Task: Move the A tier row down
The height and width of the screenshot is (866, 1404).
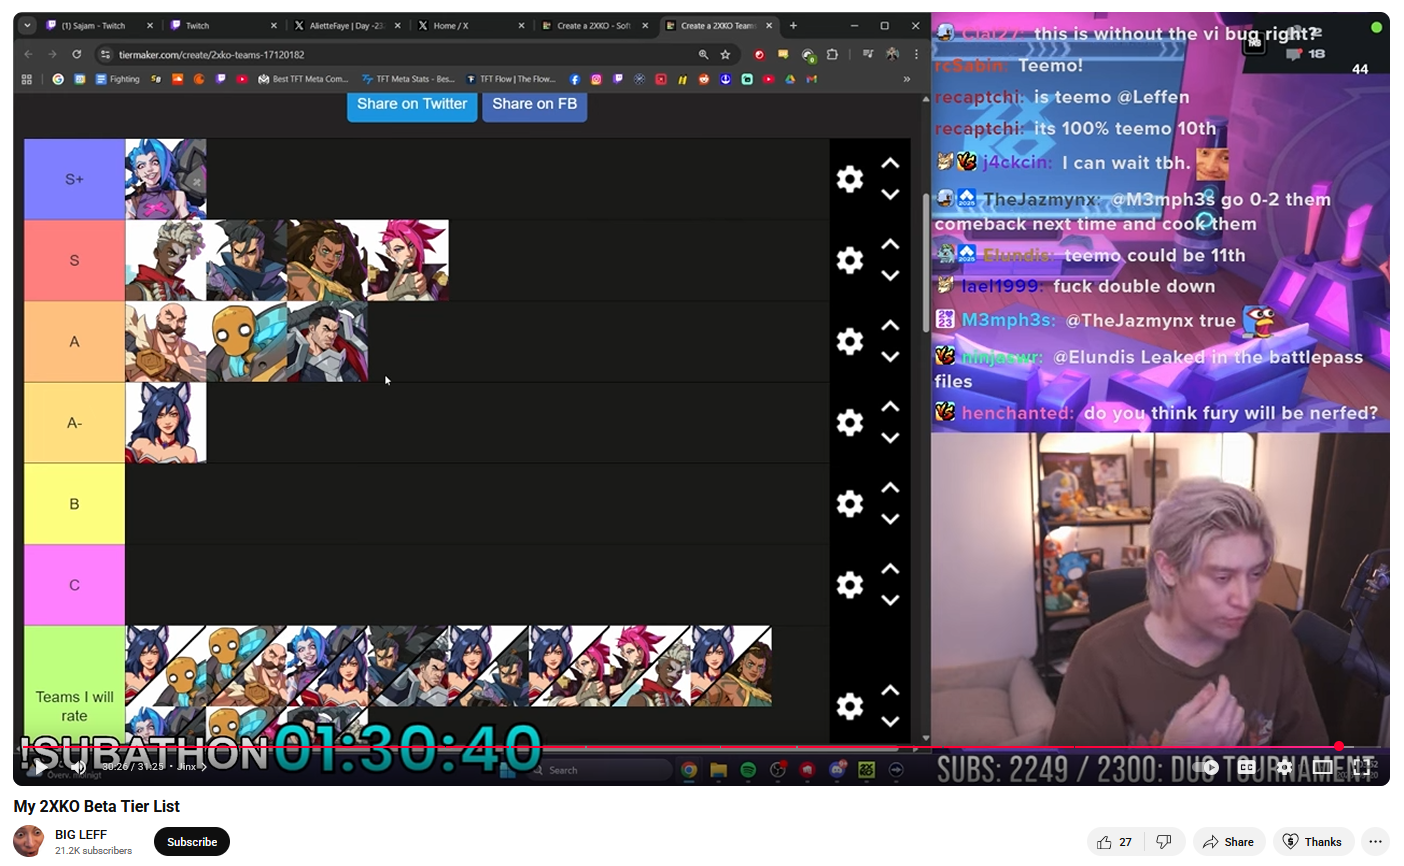Action: (890, 357)
